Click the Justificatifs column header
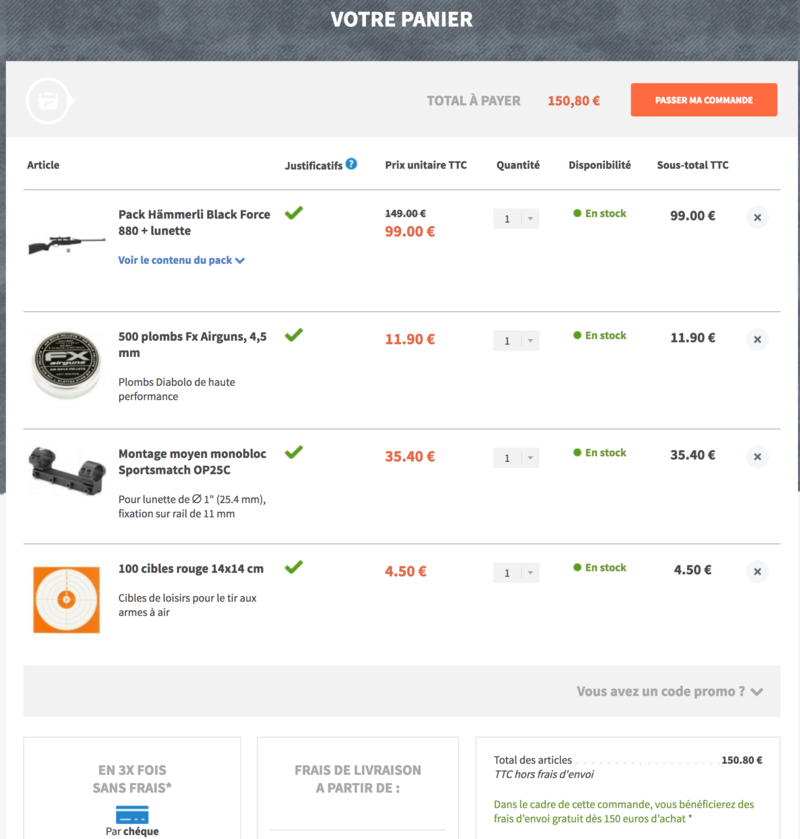Screen dimensions: 800x839 click(x=313, y=165)
